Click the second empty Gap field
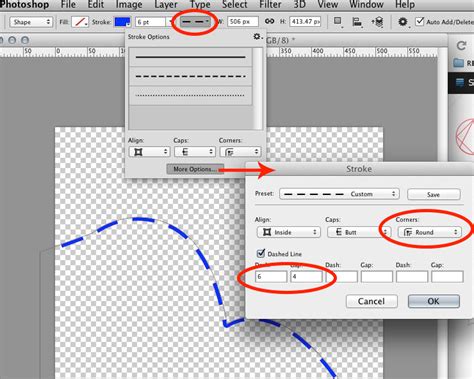This screenshot has width=474, height=379. tap(377, 277)
